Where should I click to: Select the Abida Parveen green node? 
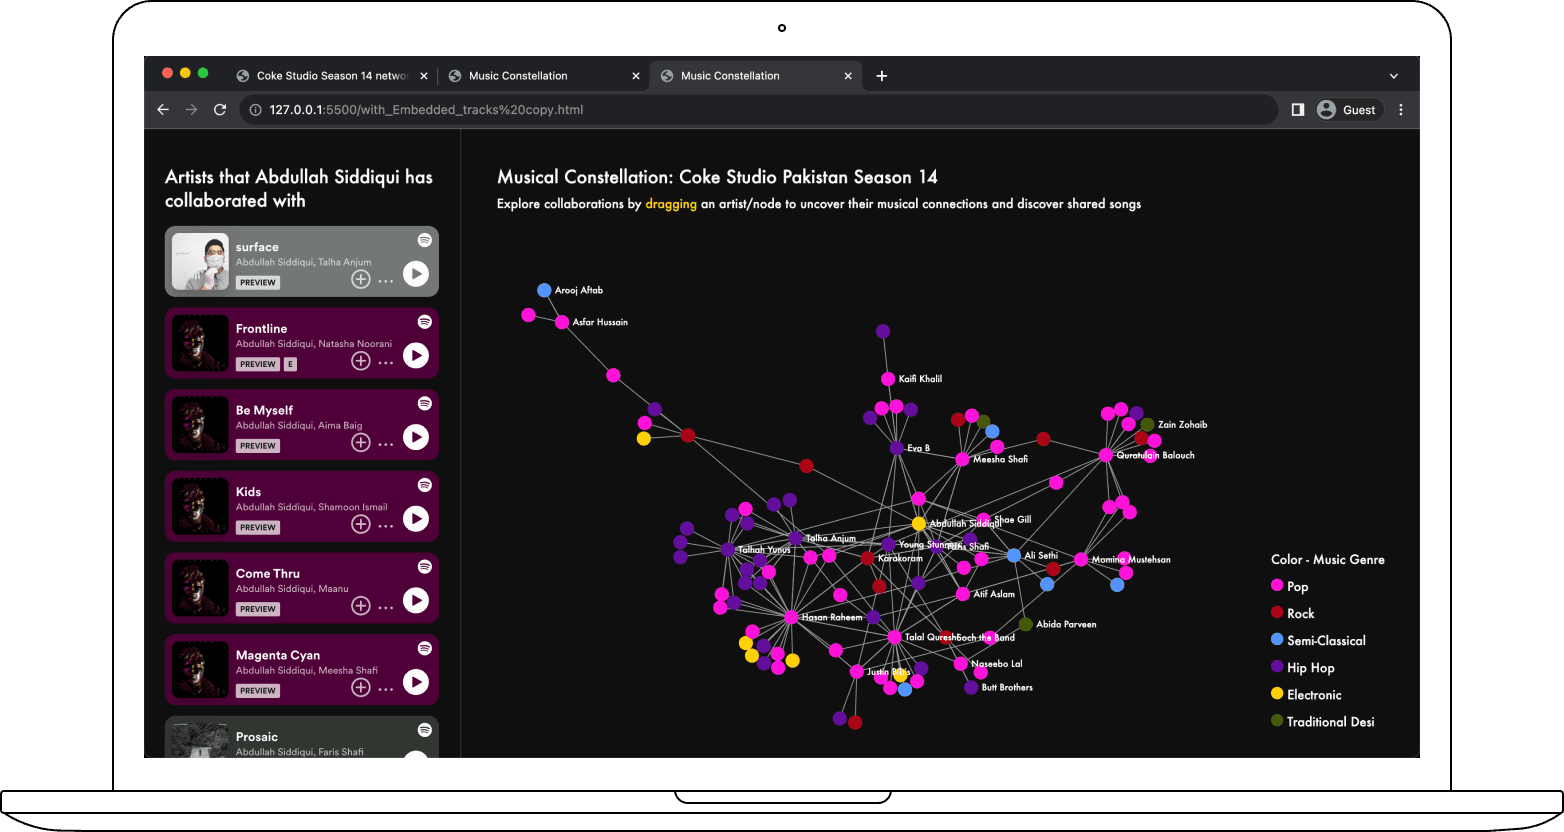(1026, 624)
